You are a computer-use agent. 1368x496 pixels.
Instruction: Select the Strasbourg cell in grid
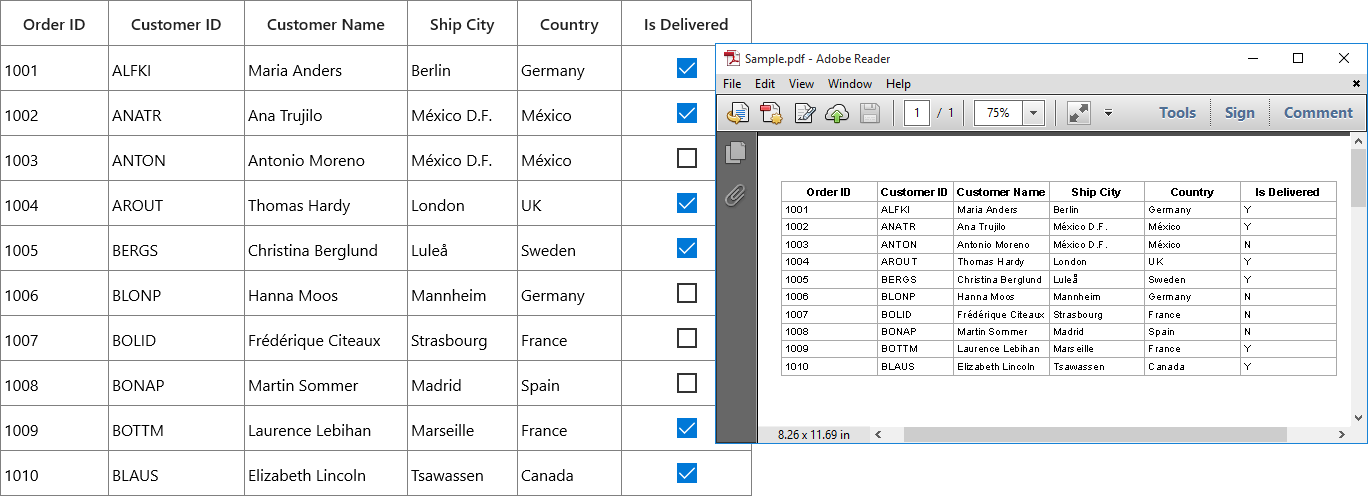[x=462, y=338]
